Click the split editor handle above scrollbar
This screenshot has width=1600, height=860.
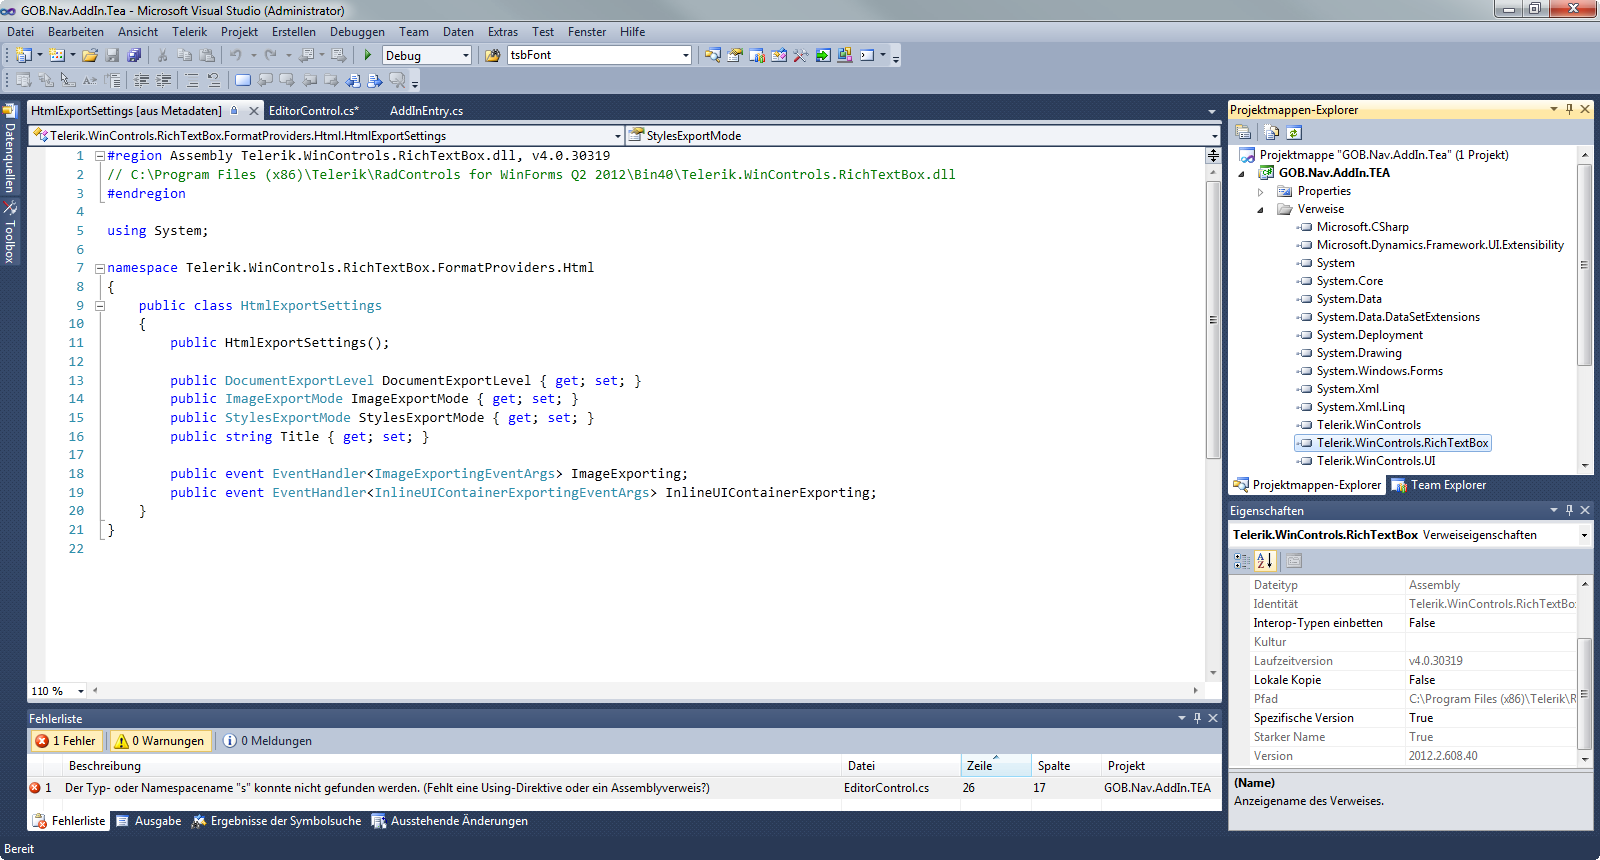[1213, 155]
